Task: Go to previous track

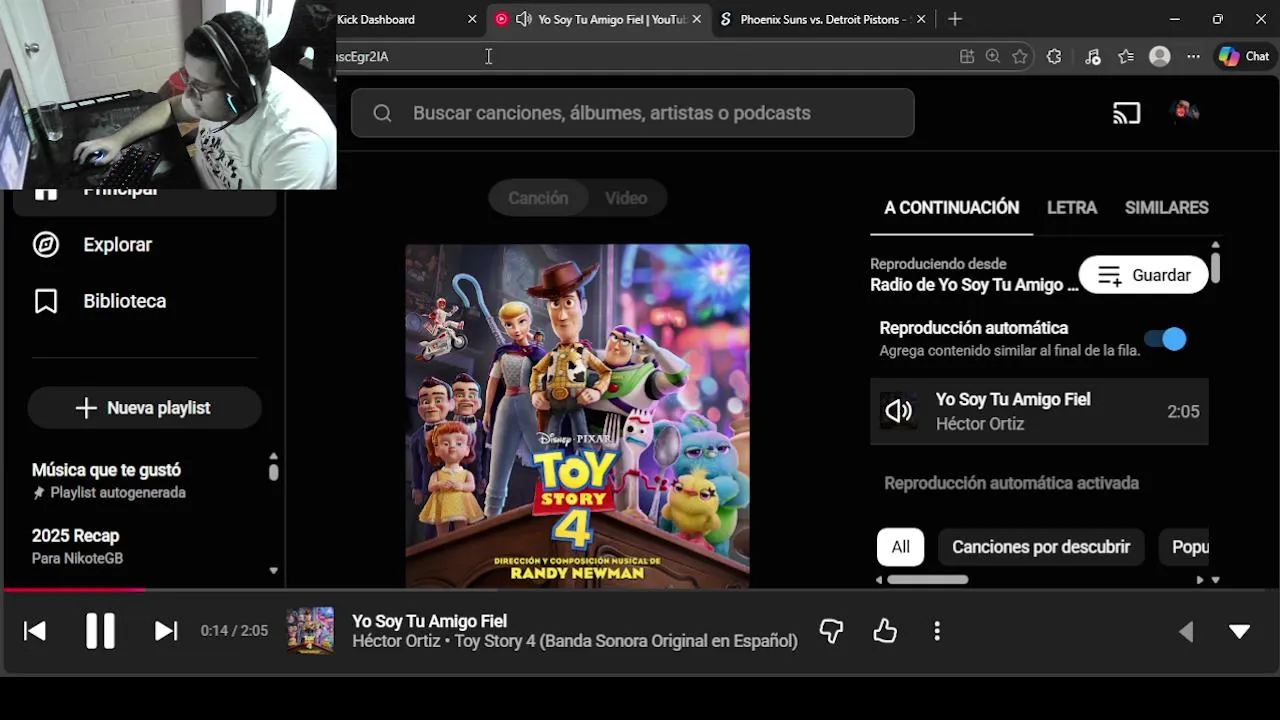Action: [x=35, y=631]
